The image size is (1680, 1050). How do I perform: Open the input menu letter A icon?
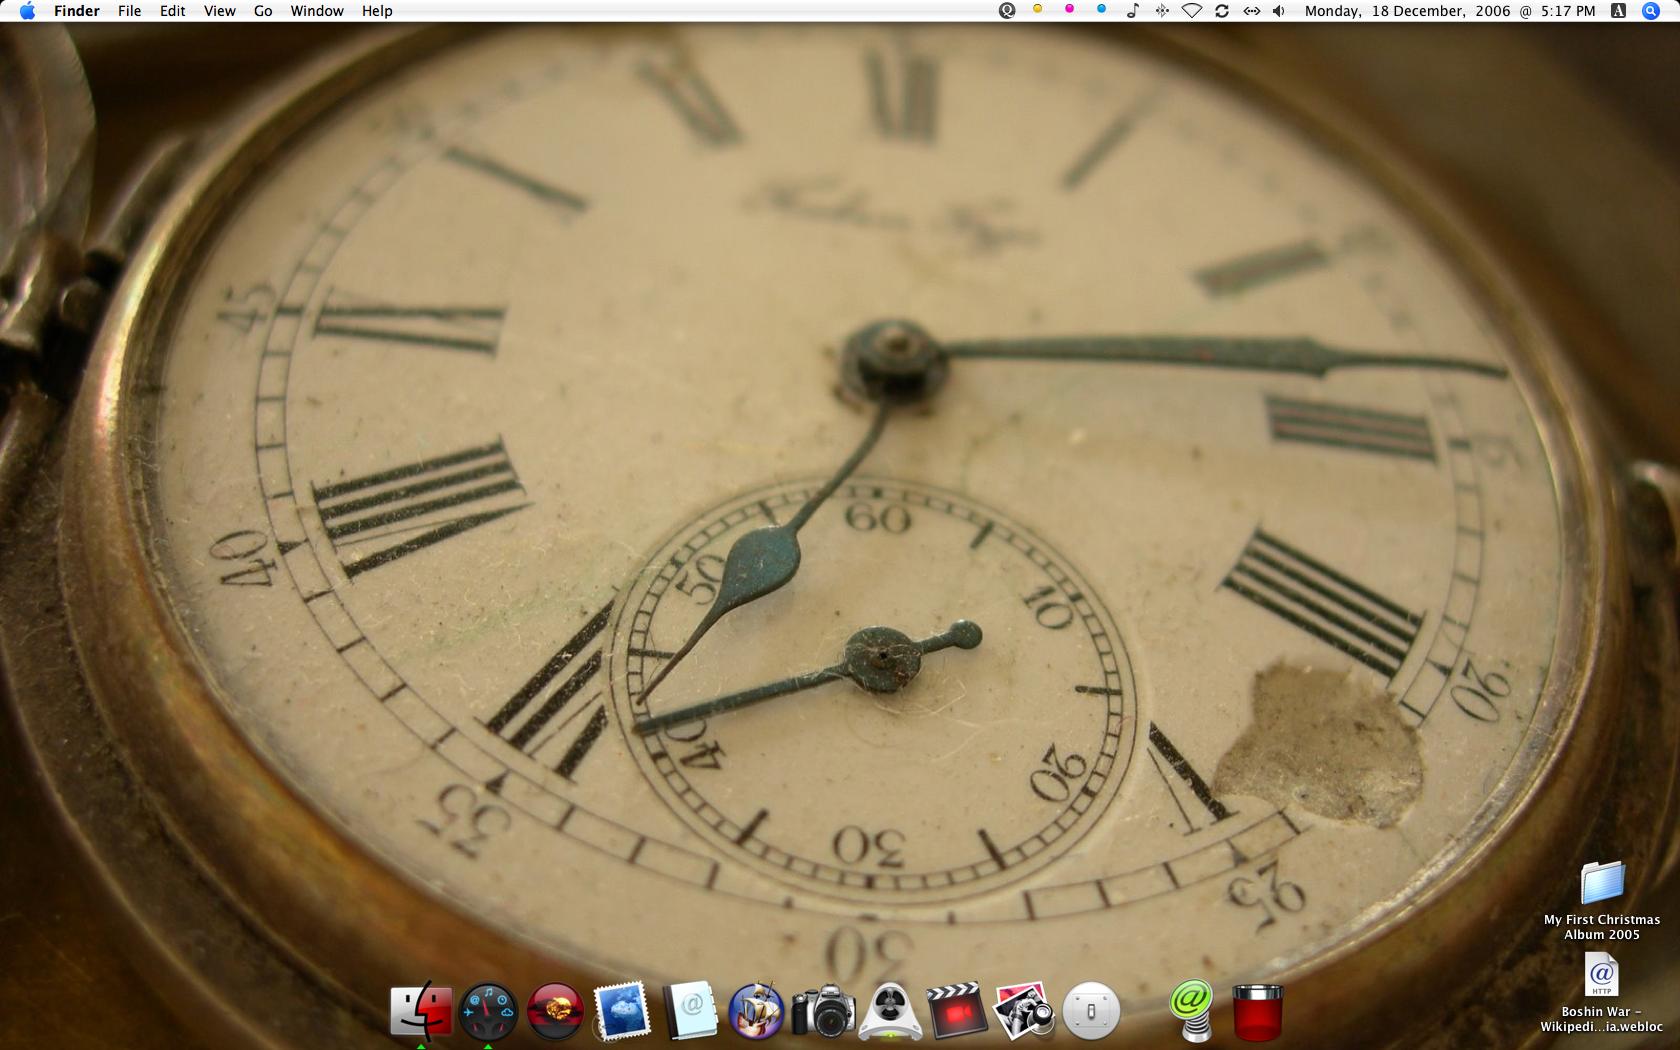pyautogui.click(x=1619, y=11)
